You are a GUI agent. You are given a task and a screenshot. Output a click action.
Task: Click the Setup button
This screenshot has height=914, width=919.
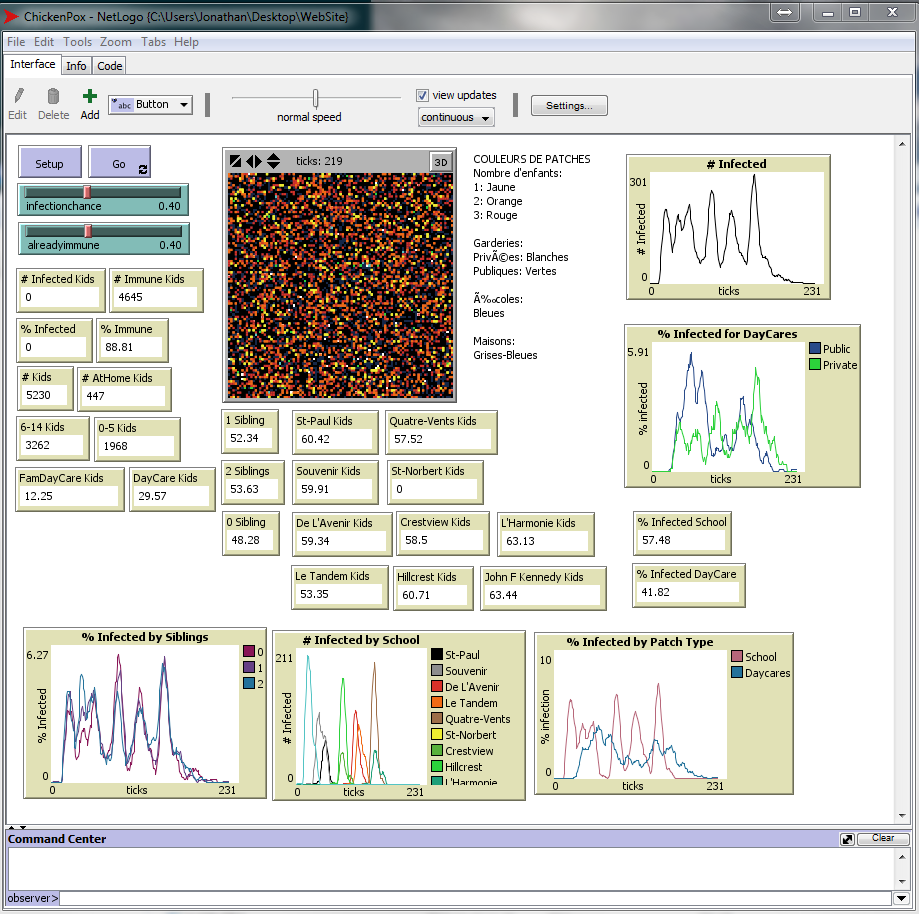[50, 162]
